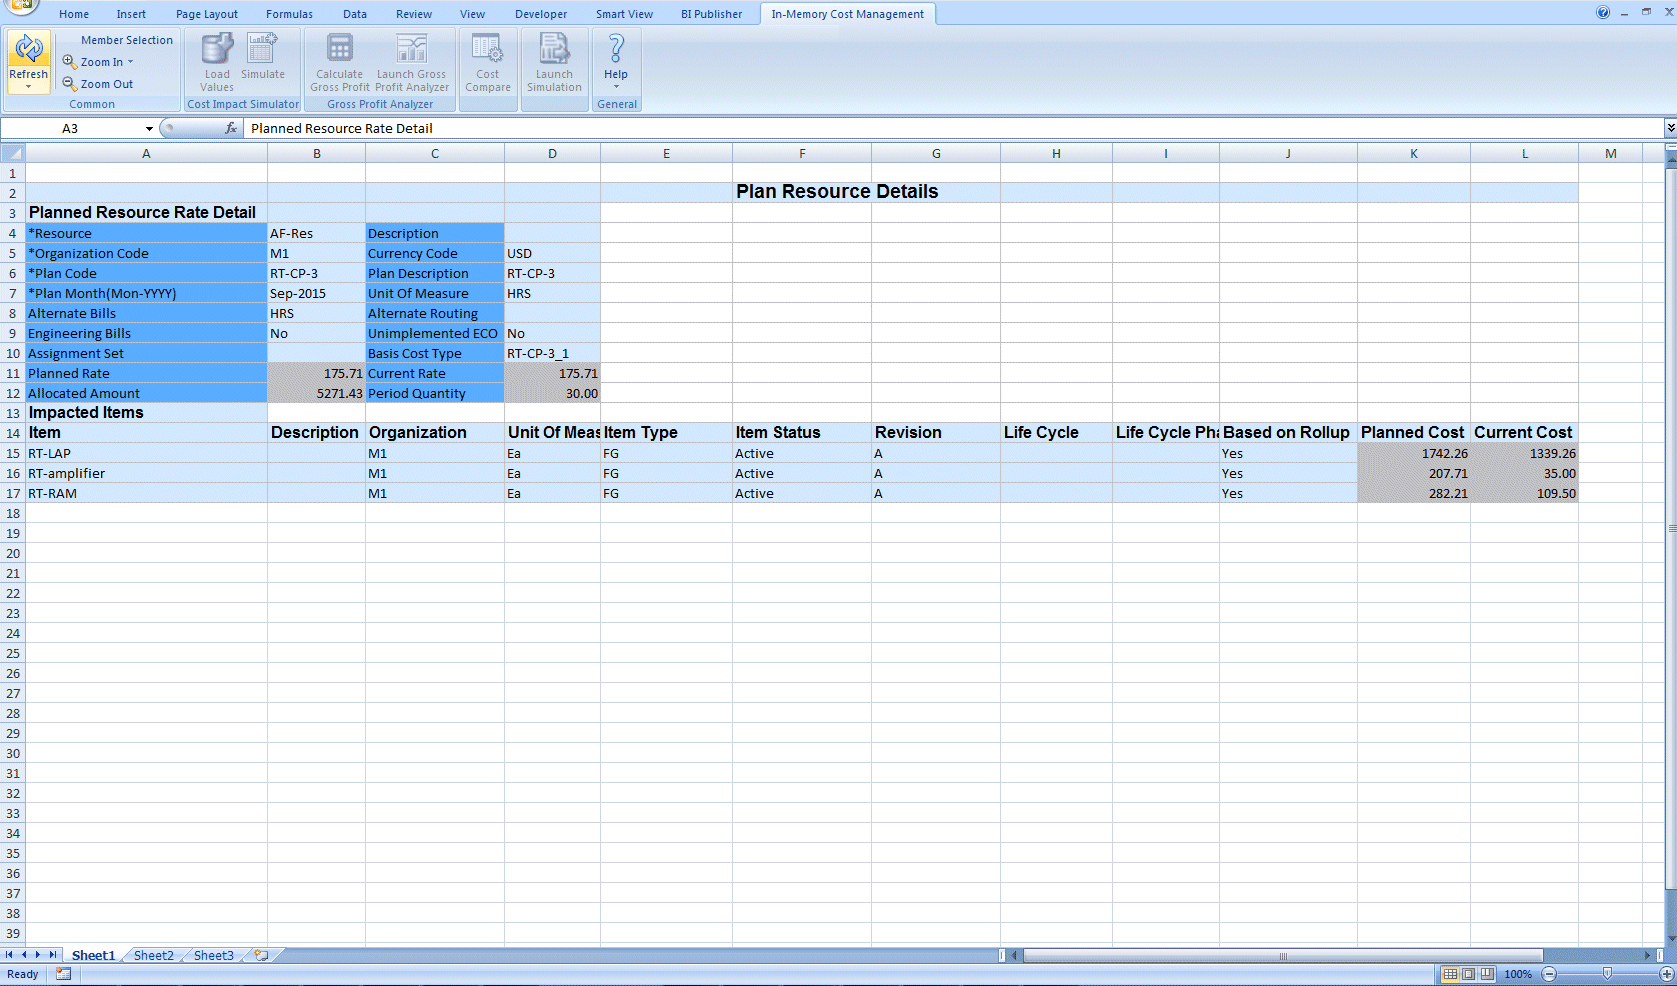Open Member Selection
Image resolution: width=1677 pixels, height=986 pixels.
126,40
